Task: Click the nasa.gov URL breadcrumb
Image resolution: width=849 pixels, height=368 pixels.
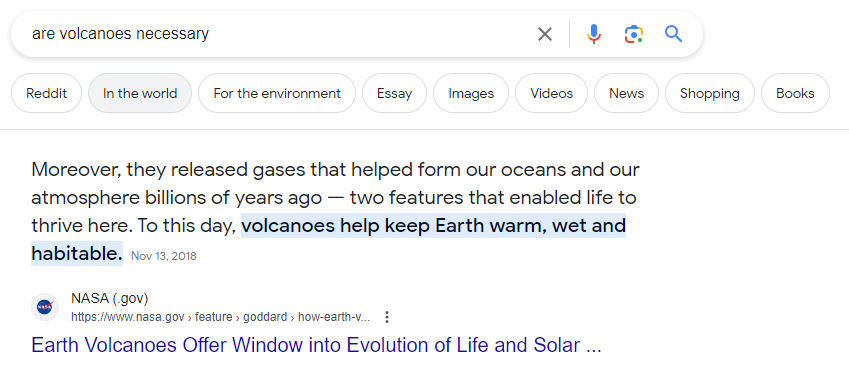Action: click(x=220, y=317)
